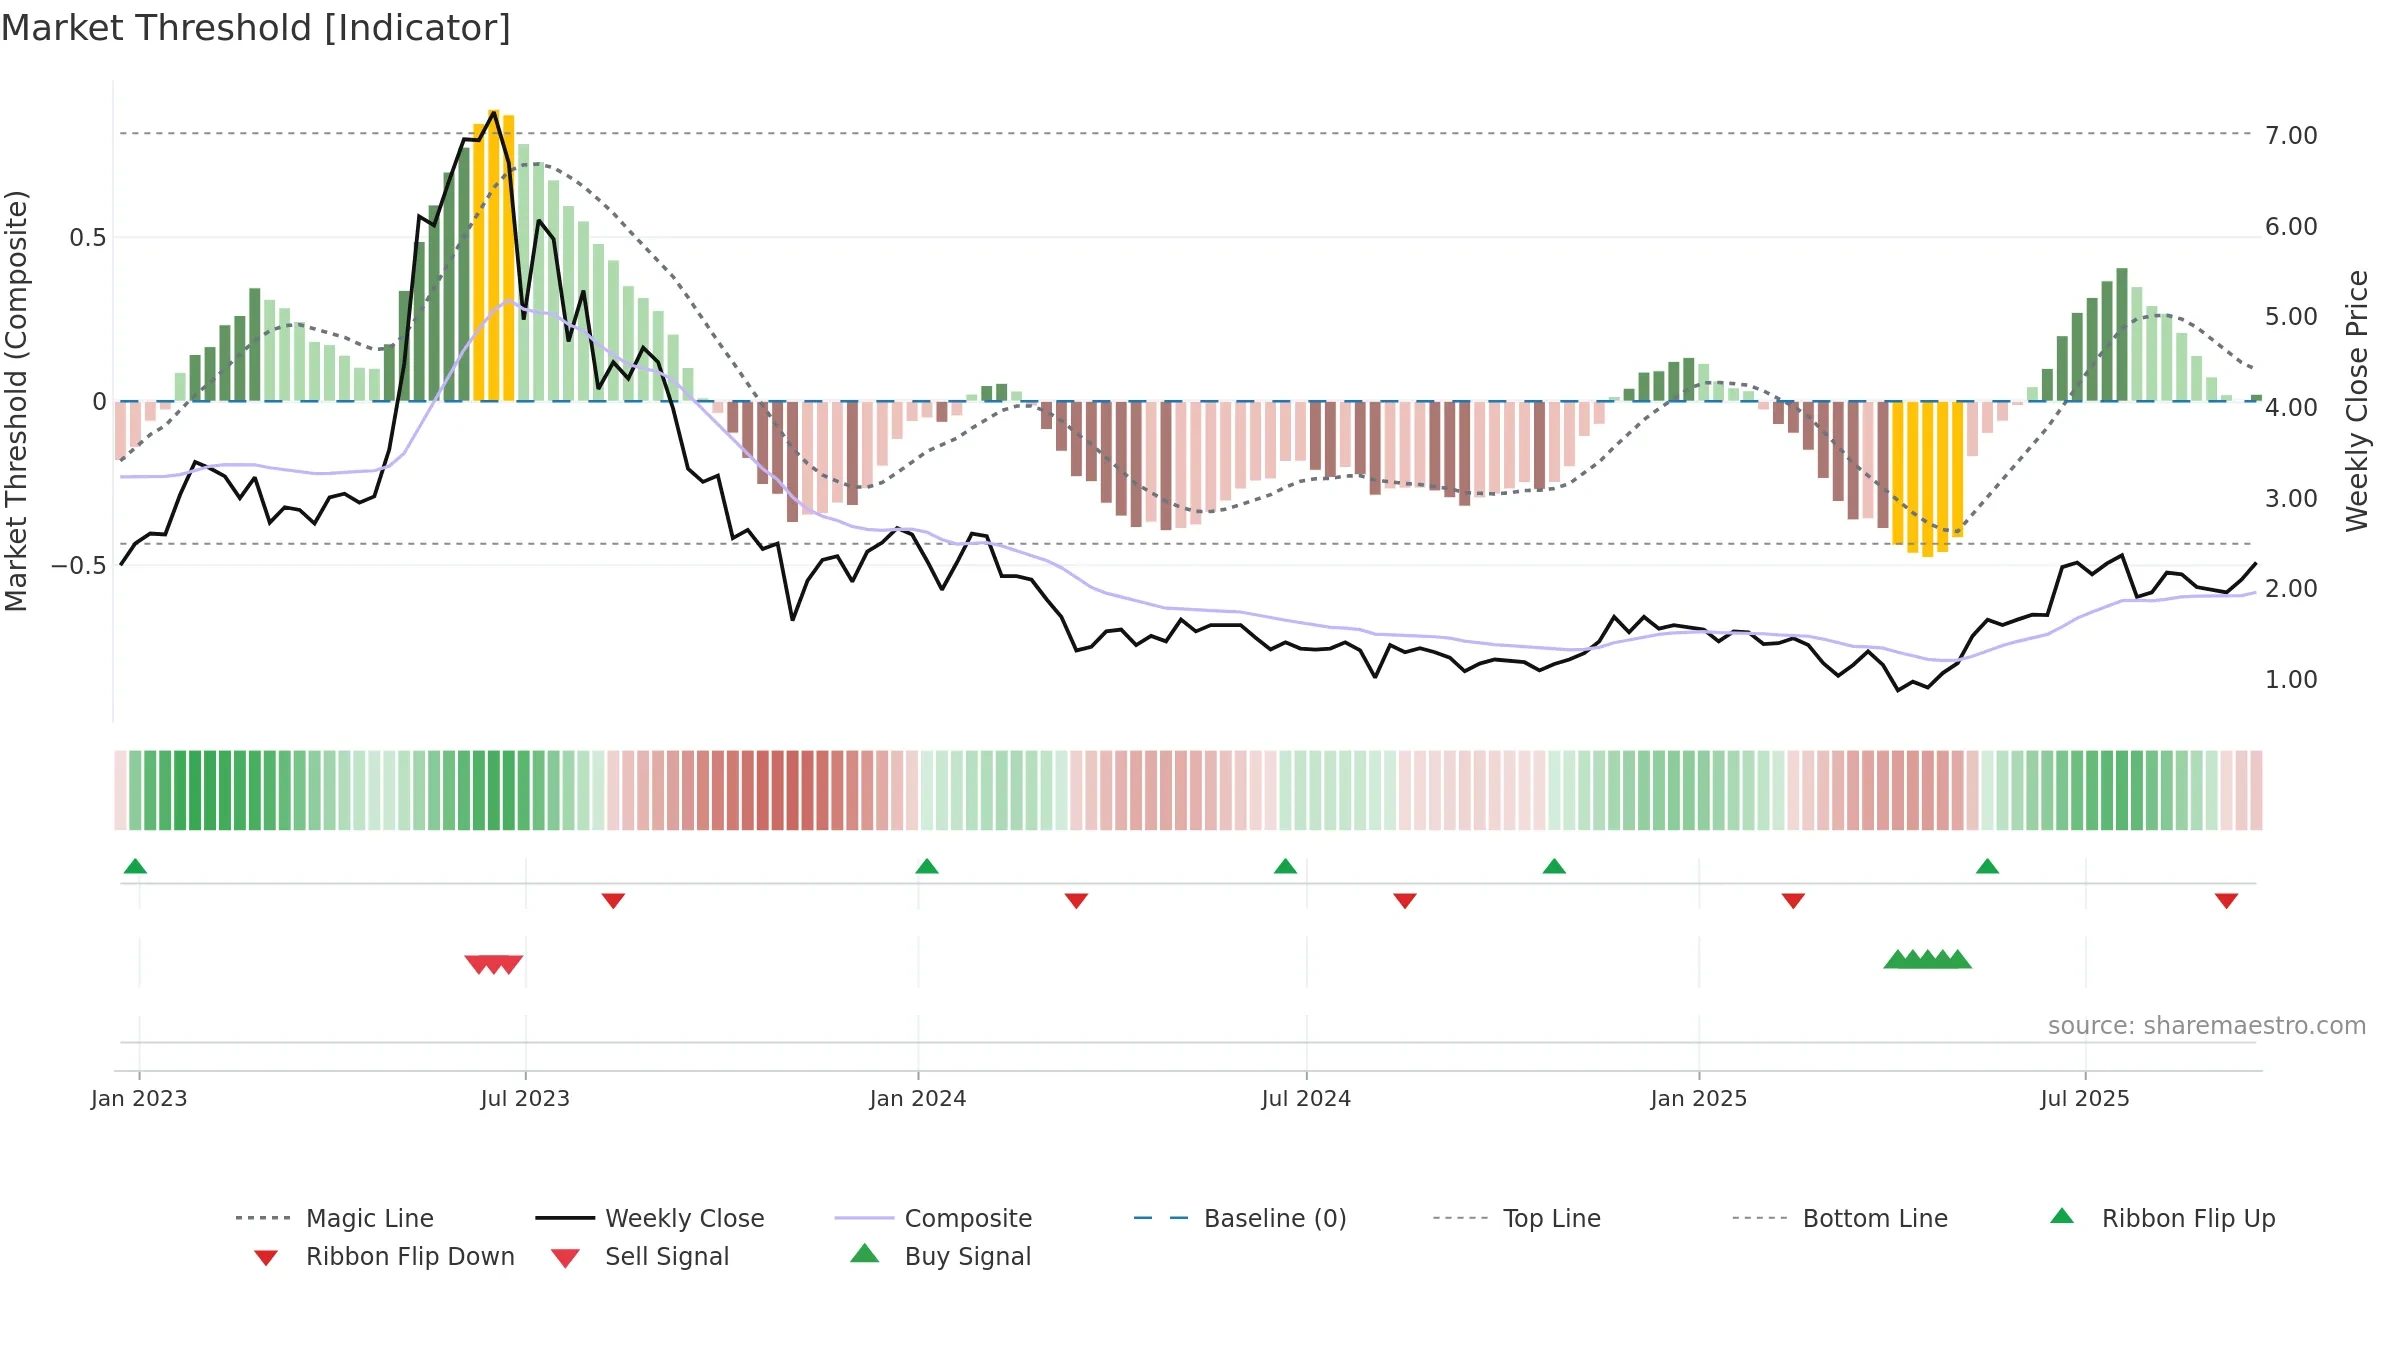Click the Jan 2024 x-axis label
The image size is (2400, 1350).
[x=918, y=1098]
